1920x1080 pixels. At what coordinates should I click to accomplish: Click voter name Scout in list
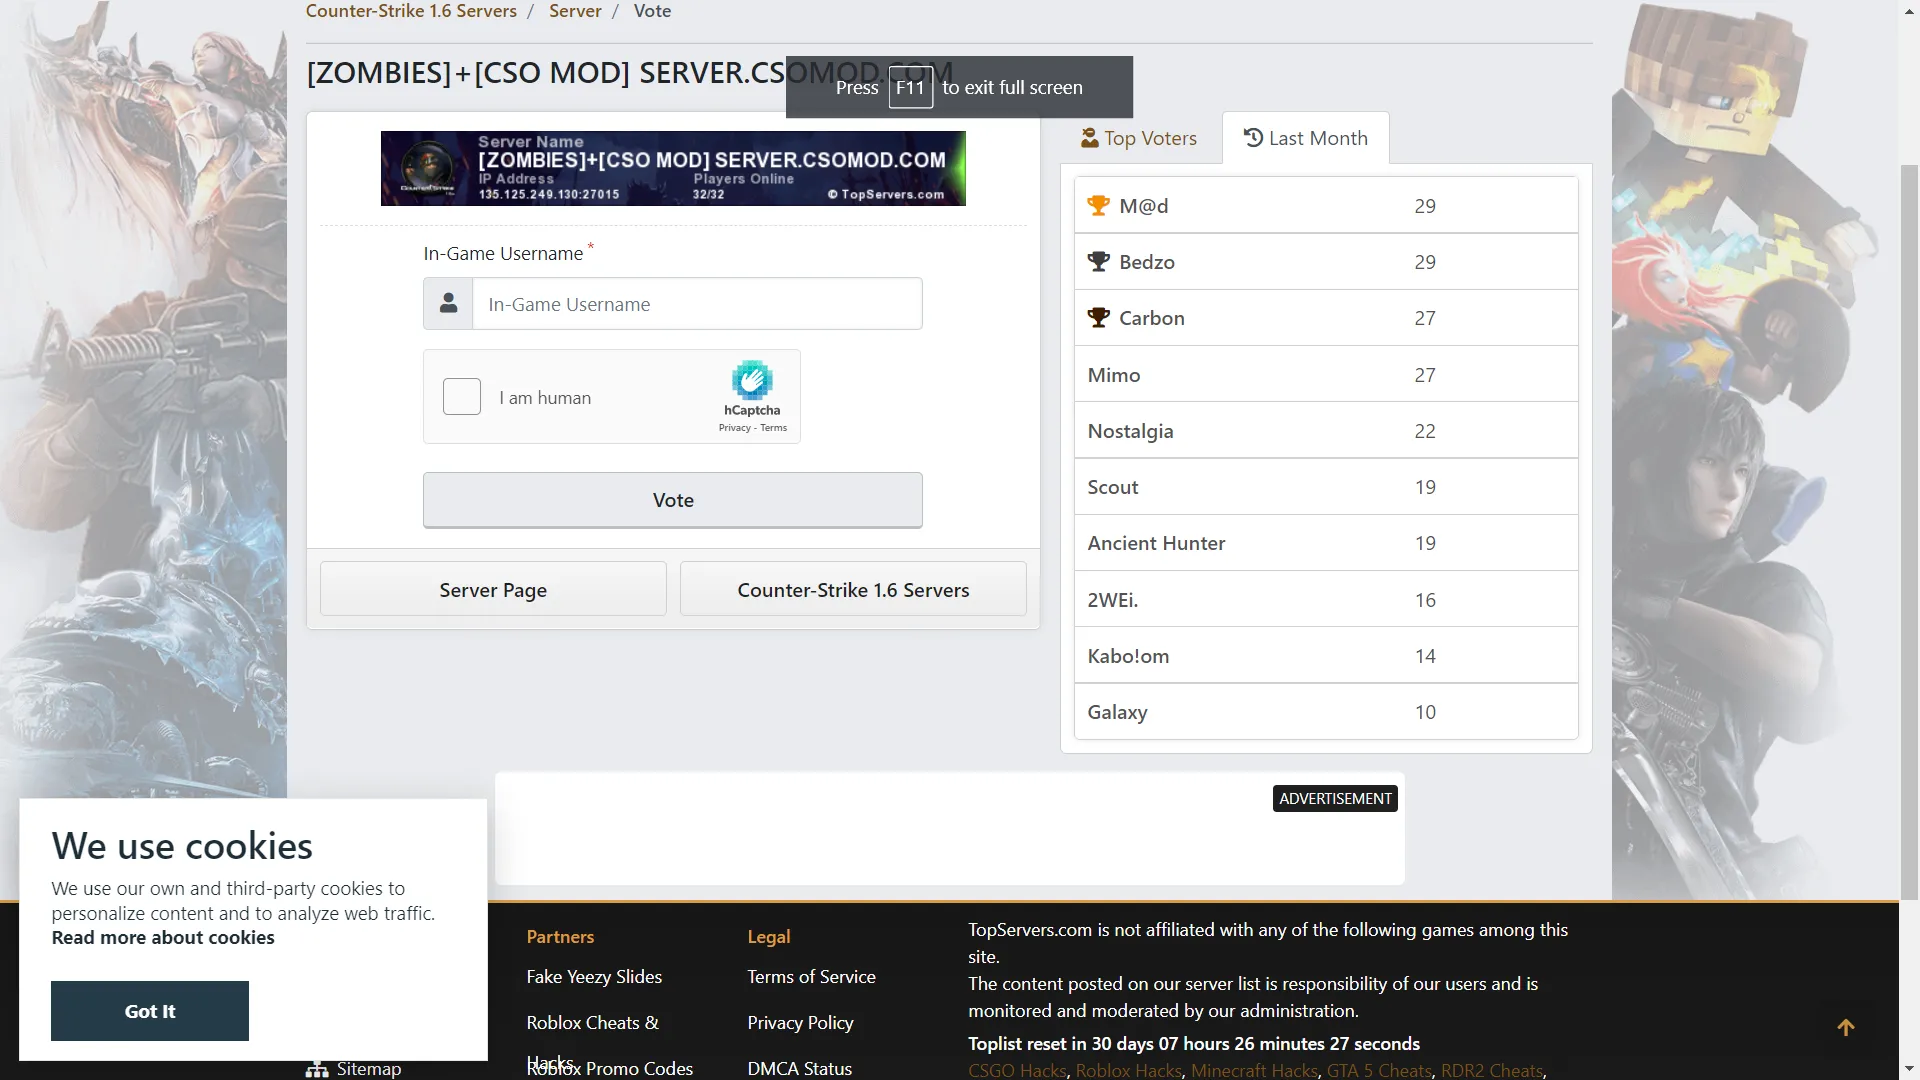(1113, 486)
